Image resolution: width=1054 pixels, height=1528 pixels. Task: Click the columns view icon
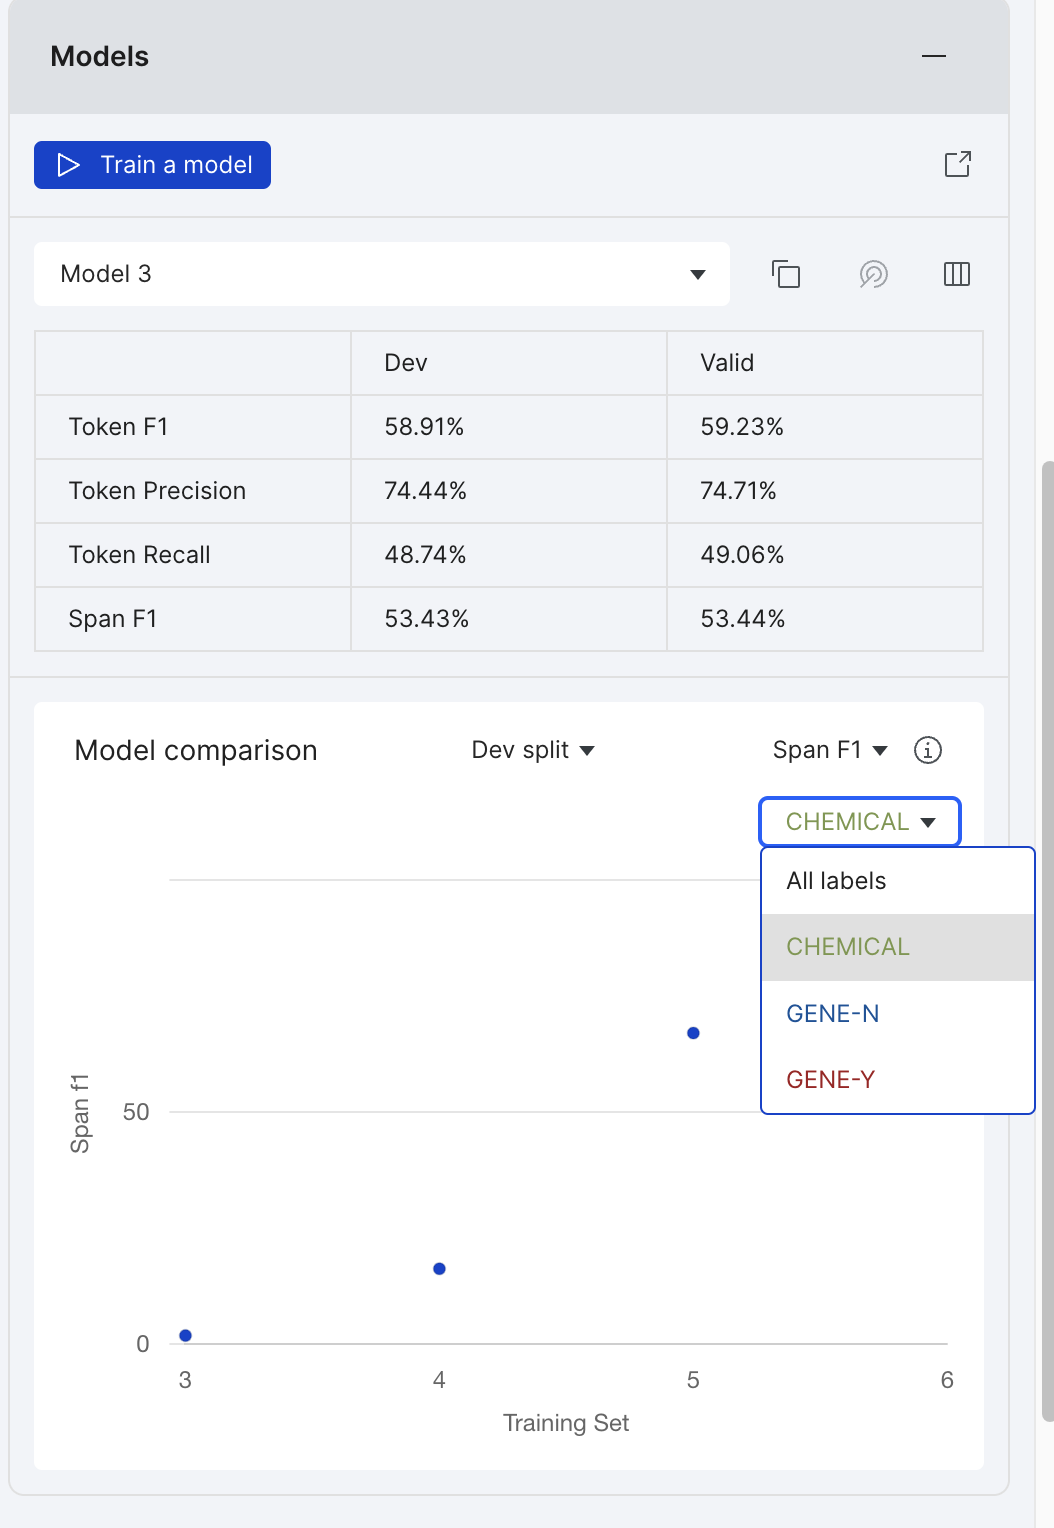tap(957, 274)
